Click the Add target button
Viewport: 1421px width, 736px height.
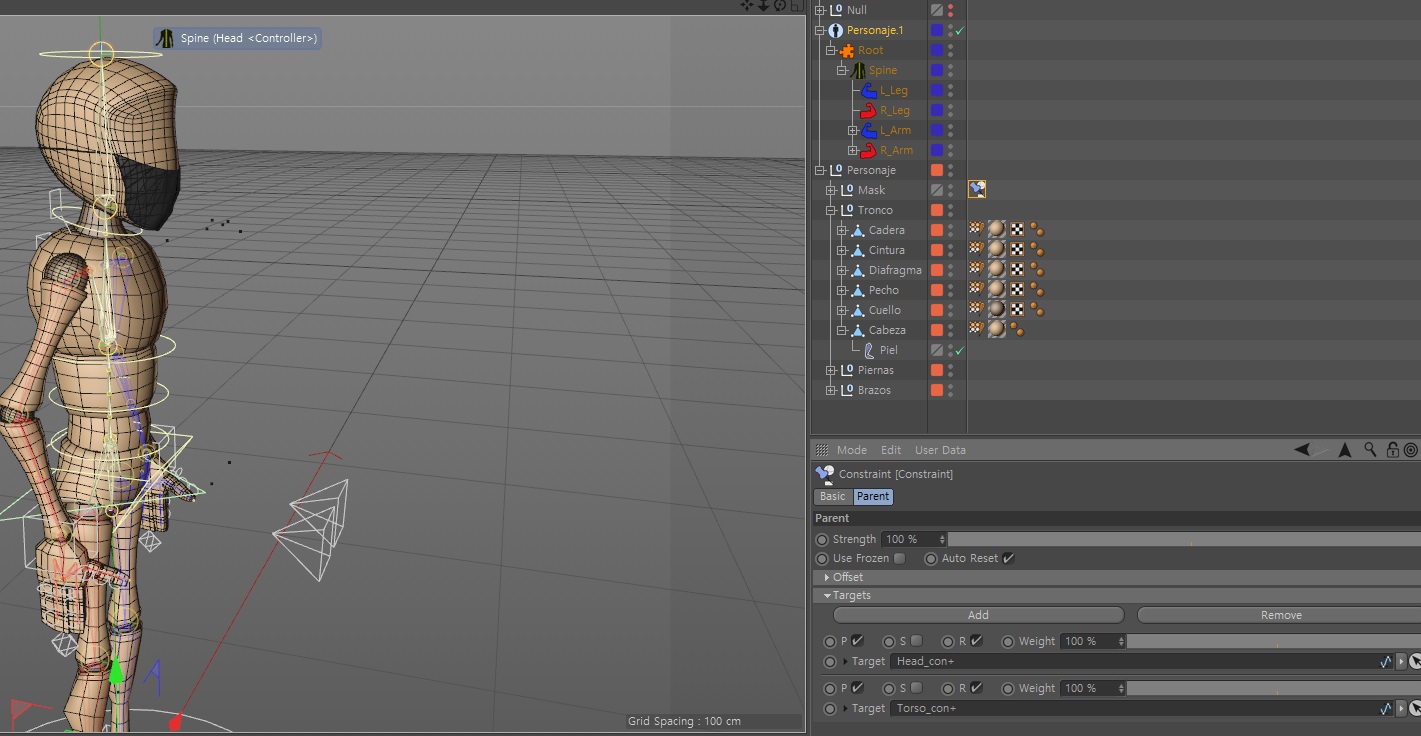pos(978,615)
